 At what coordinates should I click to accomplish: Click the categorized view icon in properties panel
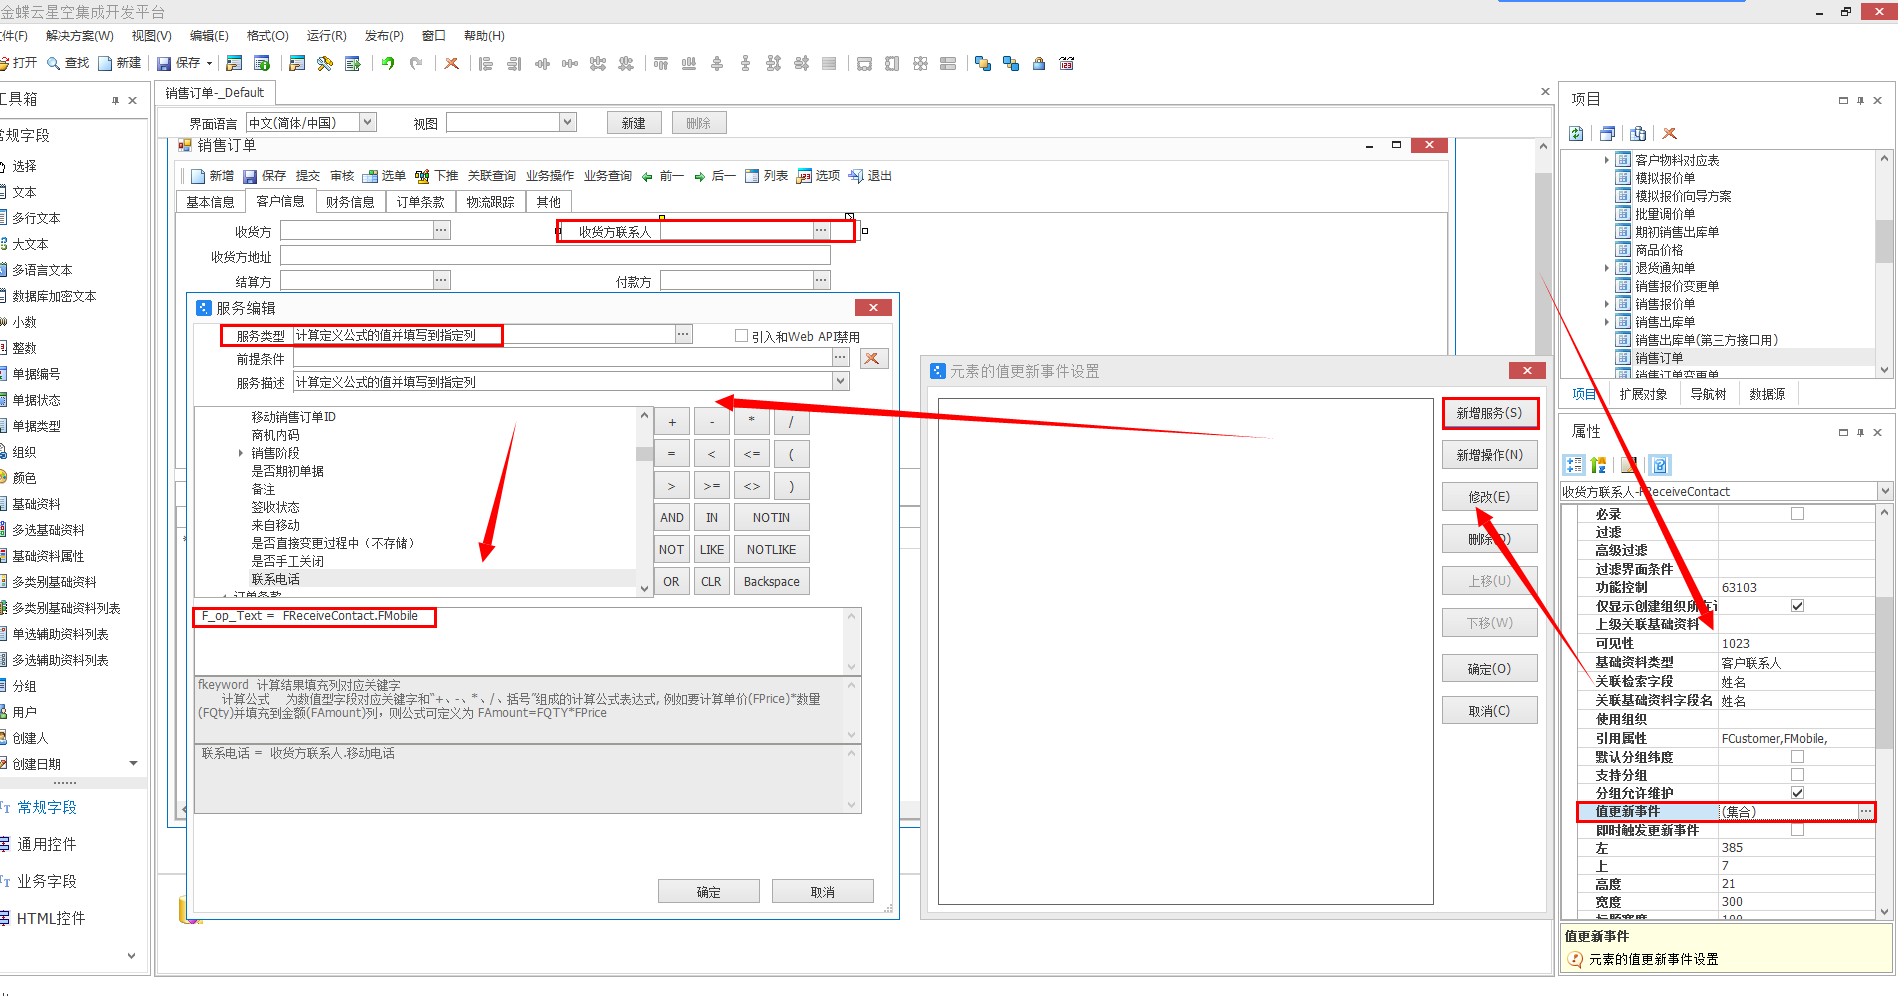1574,465
